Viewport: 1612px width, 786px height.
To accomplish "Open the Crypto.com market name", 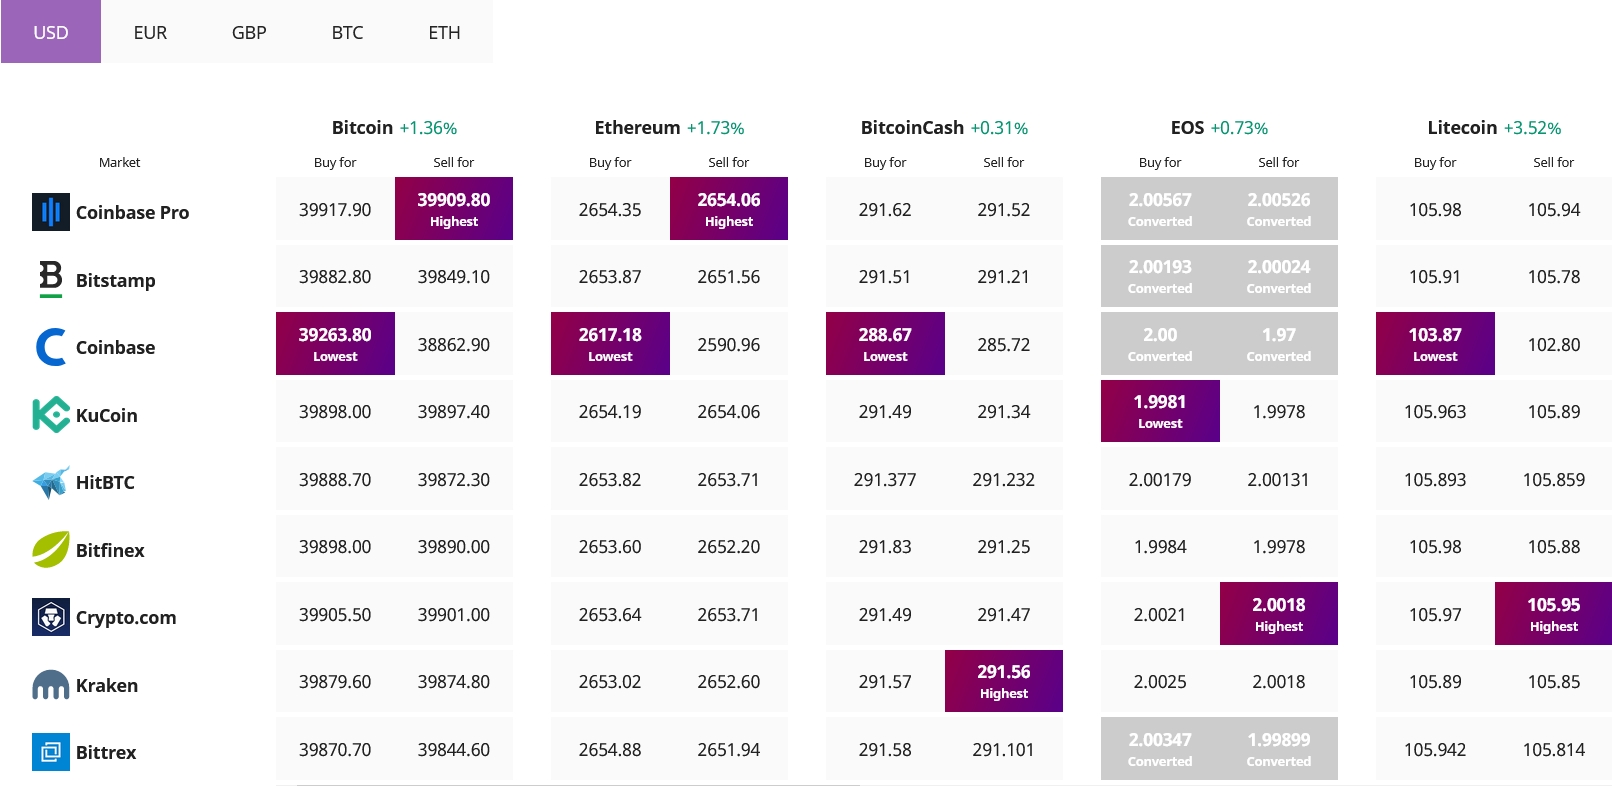I will point(126,617).
